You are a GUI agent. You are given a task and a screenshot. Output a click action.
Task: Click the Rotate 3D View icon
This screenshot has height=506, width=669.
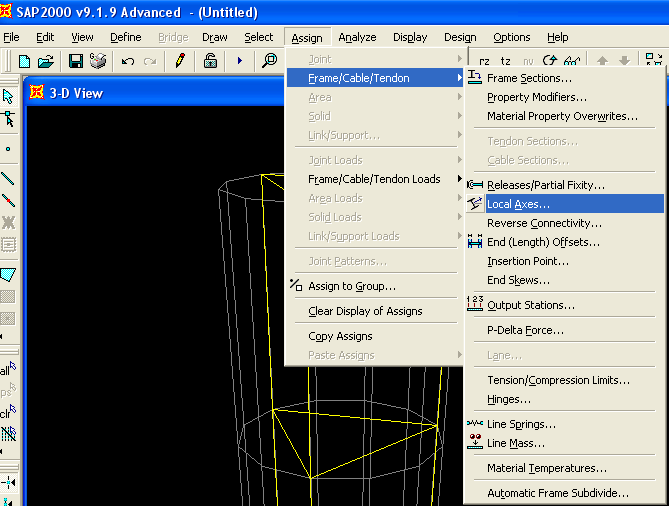pos(550,61)
